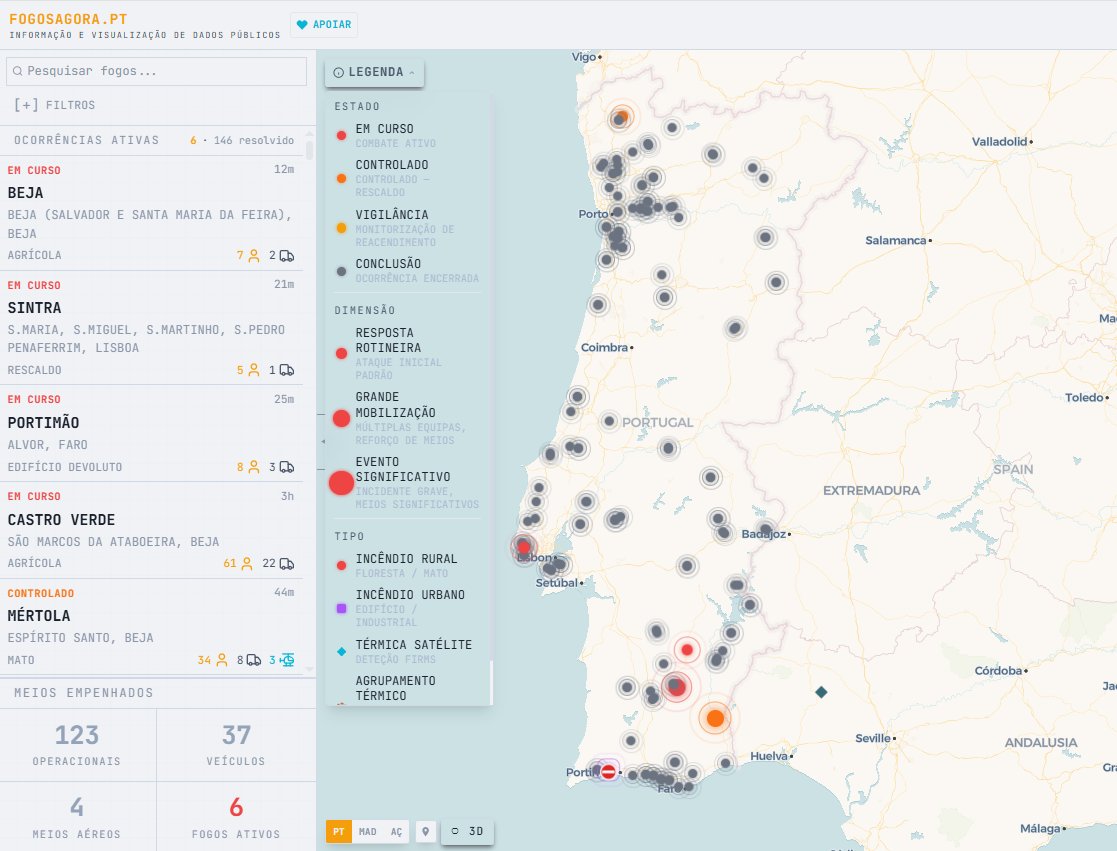
Task: Click the personnel icon in the Sintra row
Action: (x=254, y=370)
